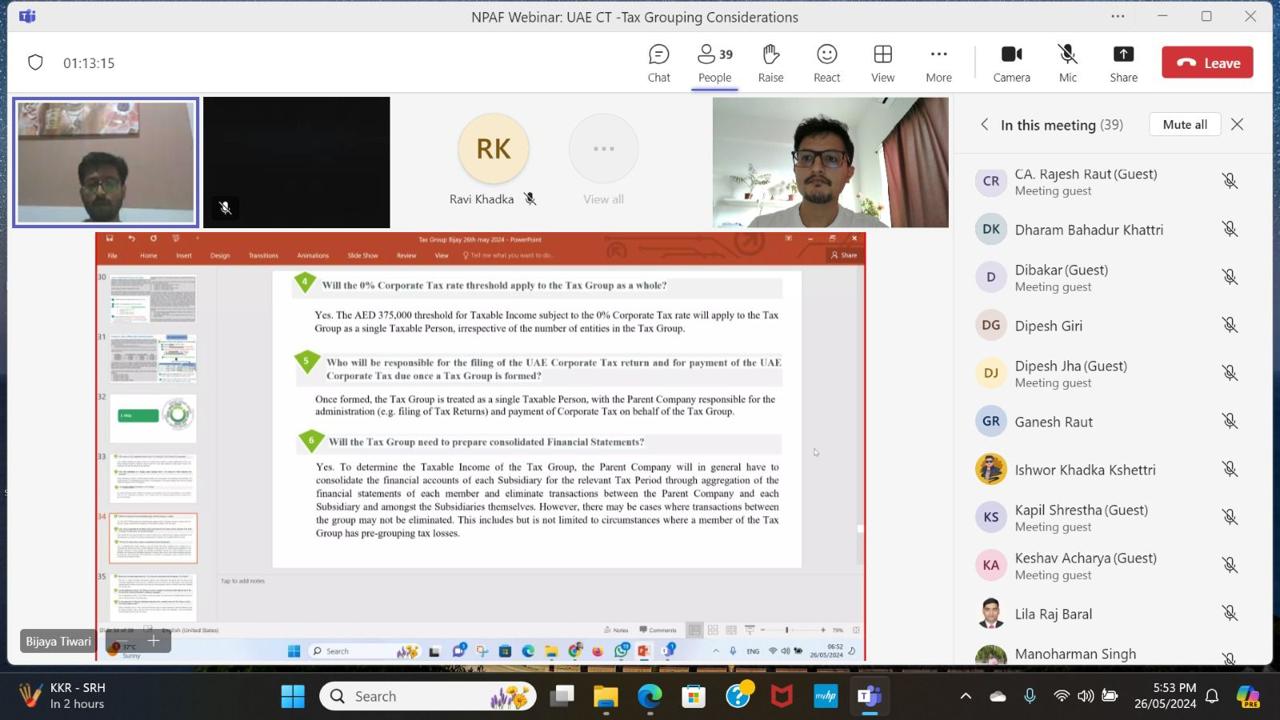This screenshot has width=1280, height=720.
Task: Raise your hand in the meeting
Action: (770, 62)
